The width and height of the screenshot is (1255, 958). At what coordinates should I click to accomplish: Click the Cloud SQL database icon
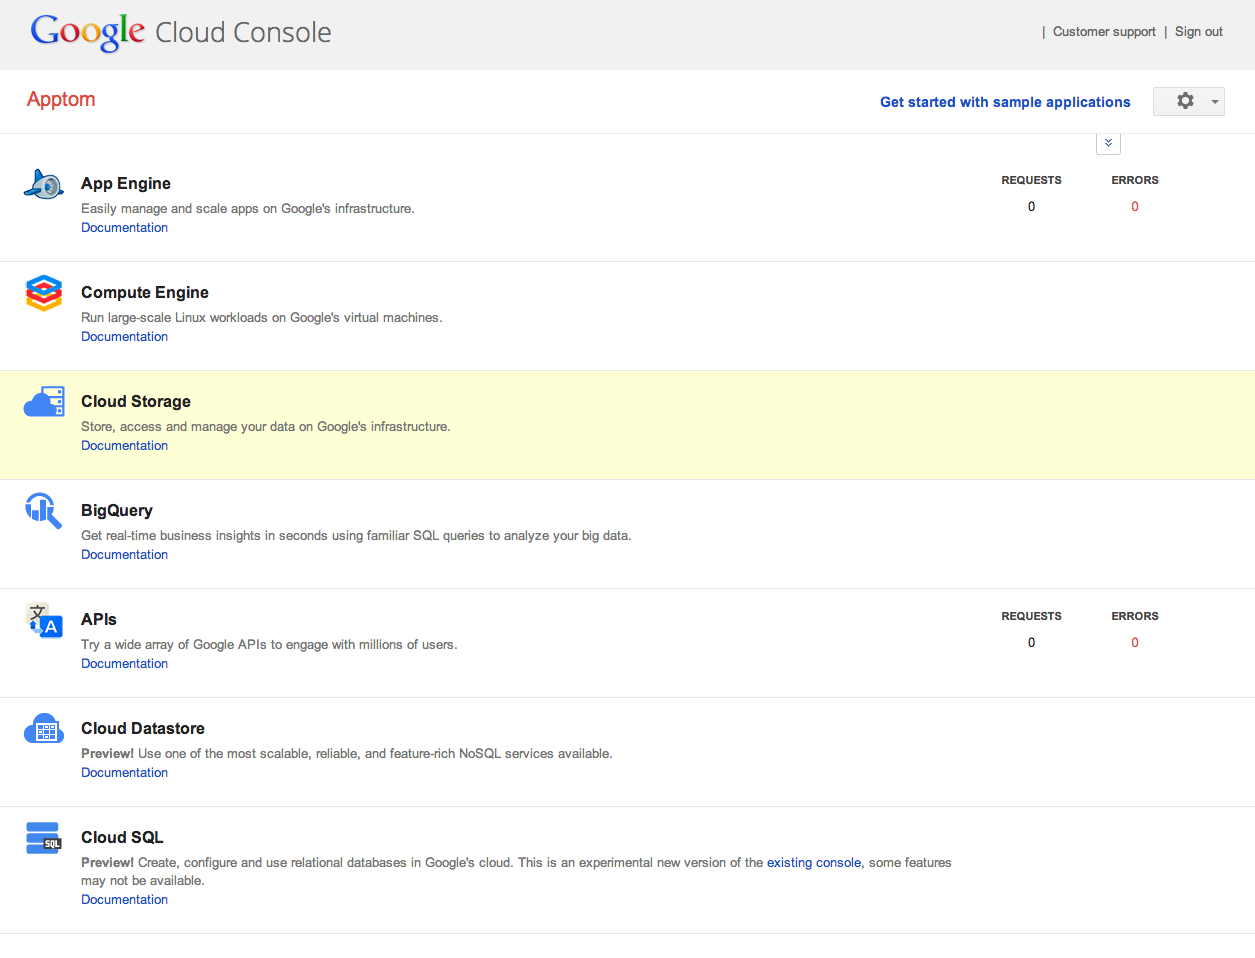click(x=44, y=838)
